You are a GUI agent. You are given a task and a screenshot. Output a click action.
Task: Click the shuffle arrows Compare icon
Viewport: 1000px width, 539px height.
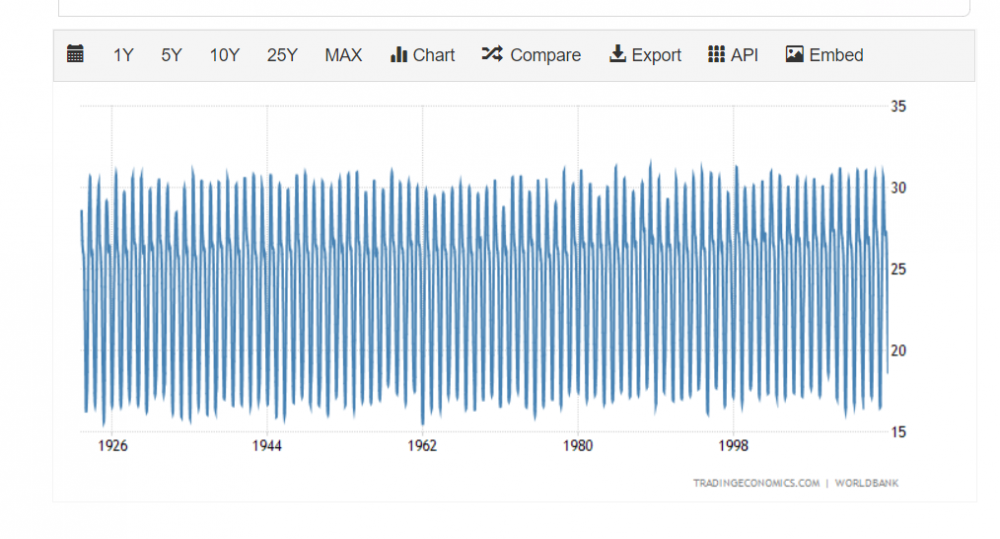pyautogui.click(x=491, y=55)
